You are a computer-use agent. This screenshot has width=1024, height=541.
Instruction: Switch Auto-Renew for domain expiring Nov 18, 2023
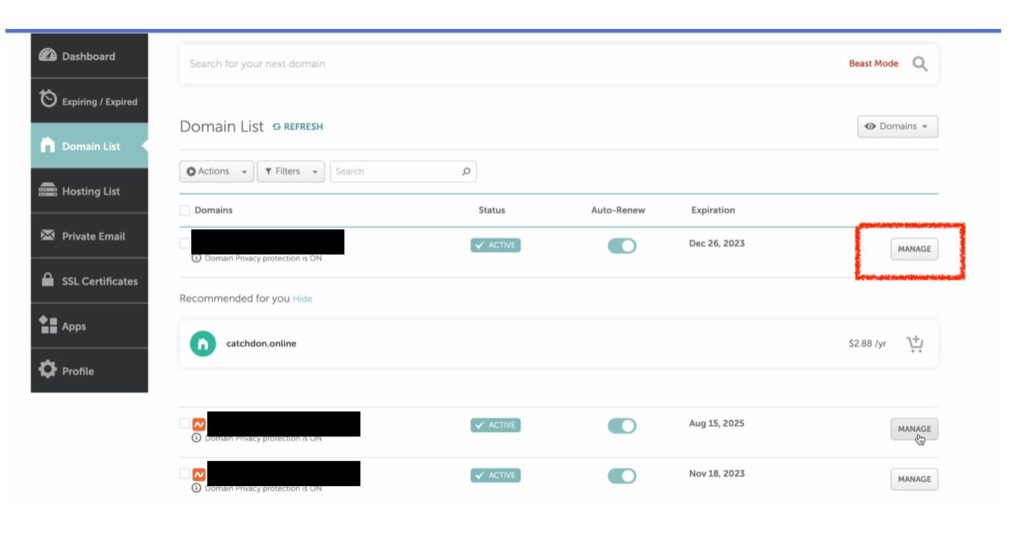pyautogui.click(x=621, y=475)
